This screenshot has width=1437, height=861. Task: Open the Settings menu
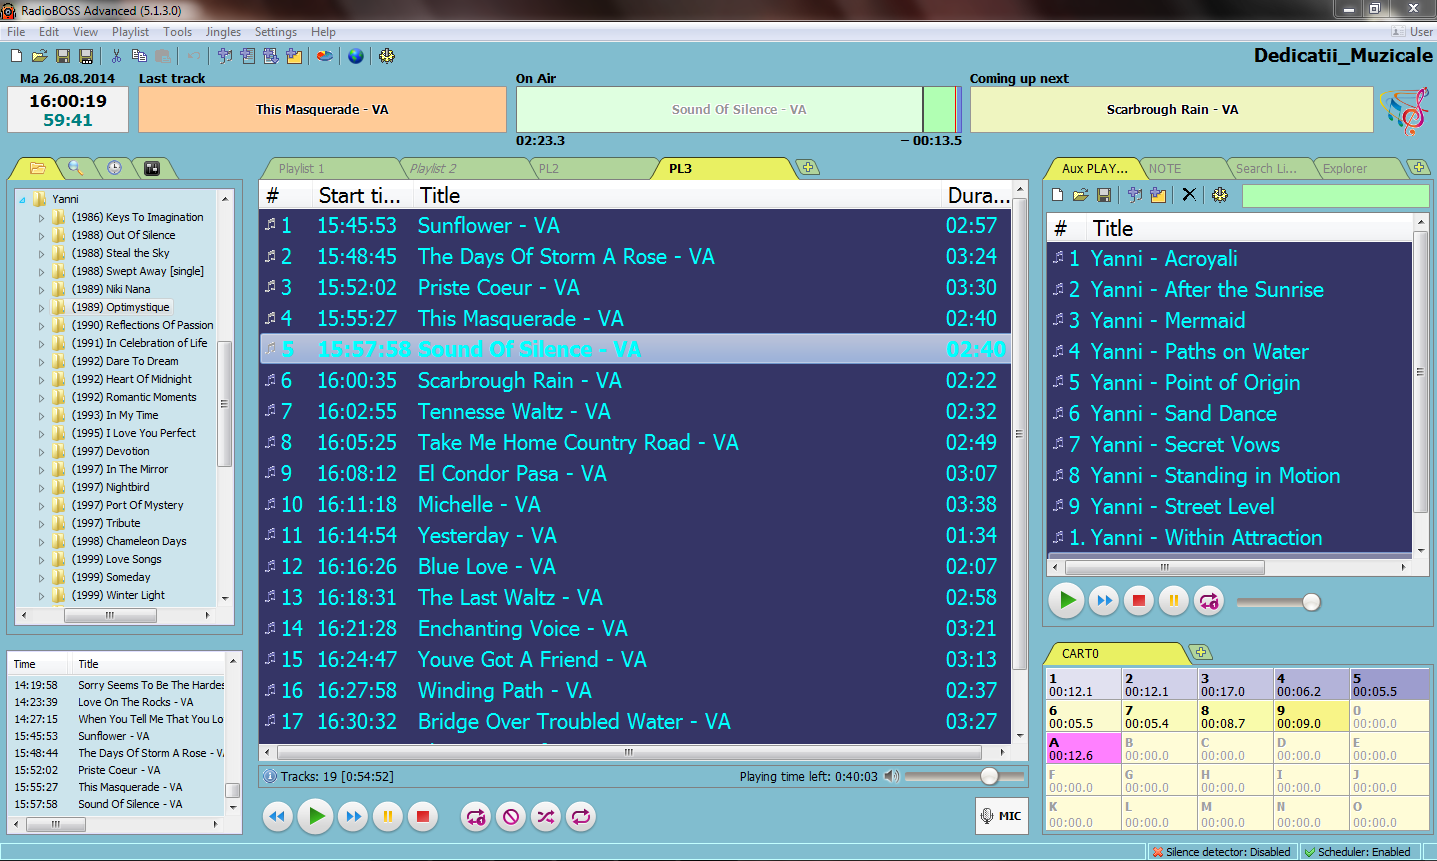tap(276, 32)
